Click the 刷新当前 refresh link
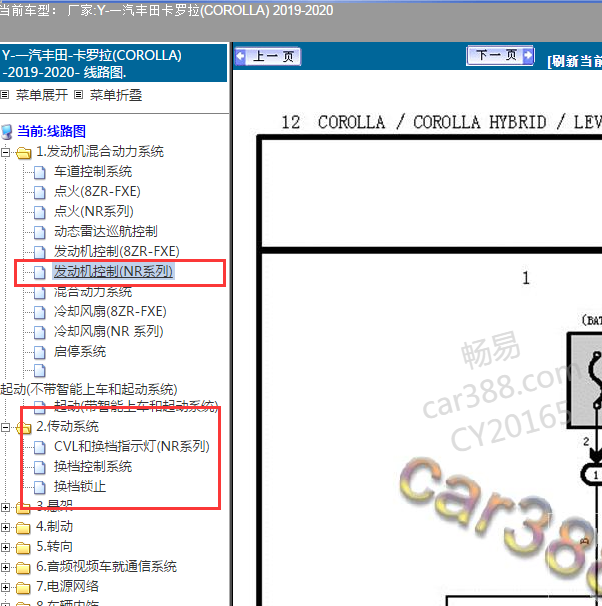The height and width of the screenshot is (606, 602). (x=574, y=61)
